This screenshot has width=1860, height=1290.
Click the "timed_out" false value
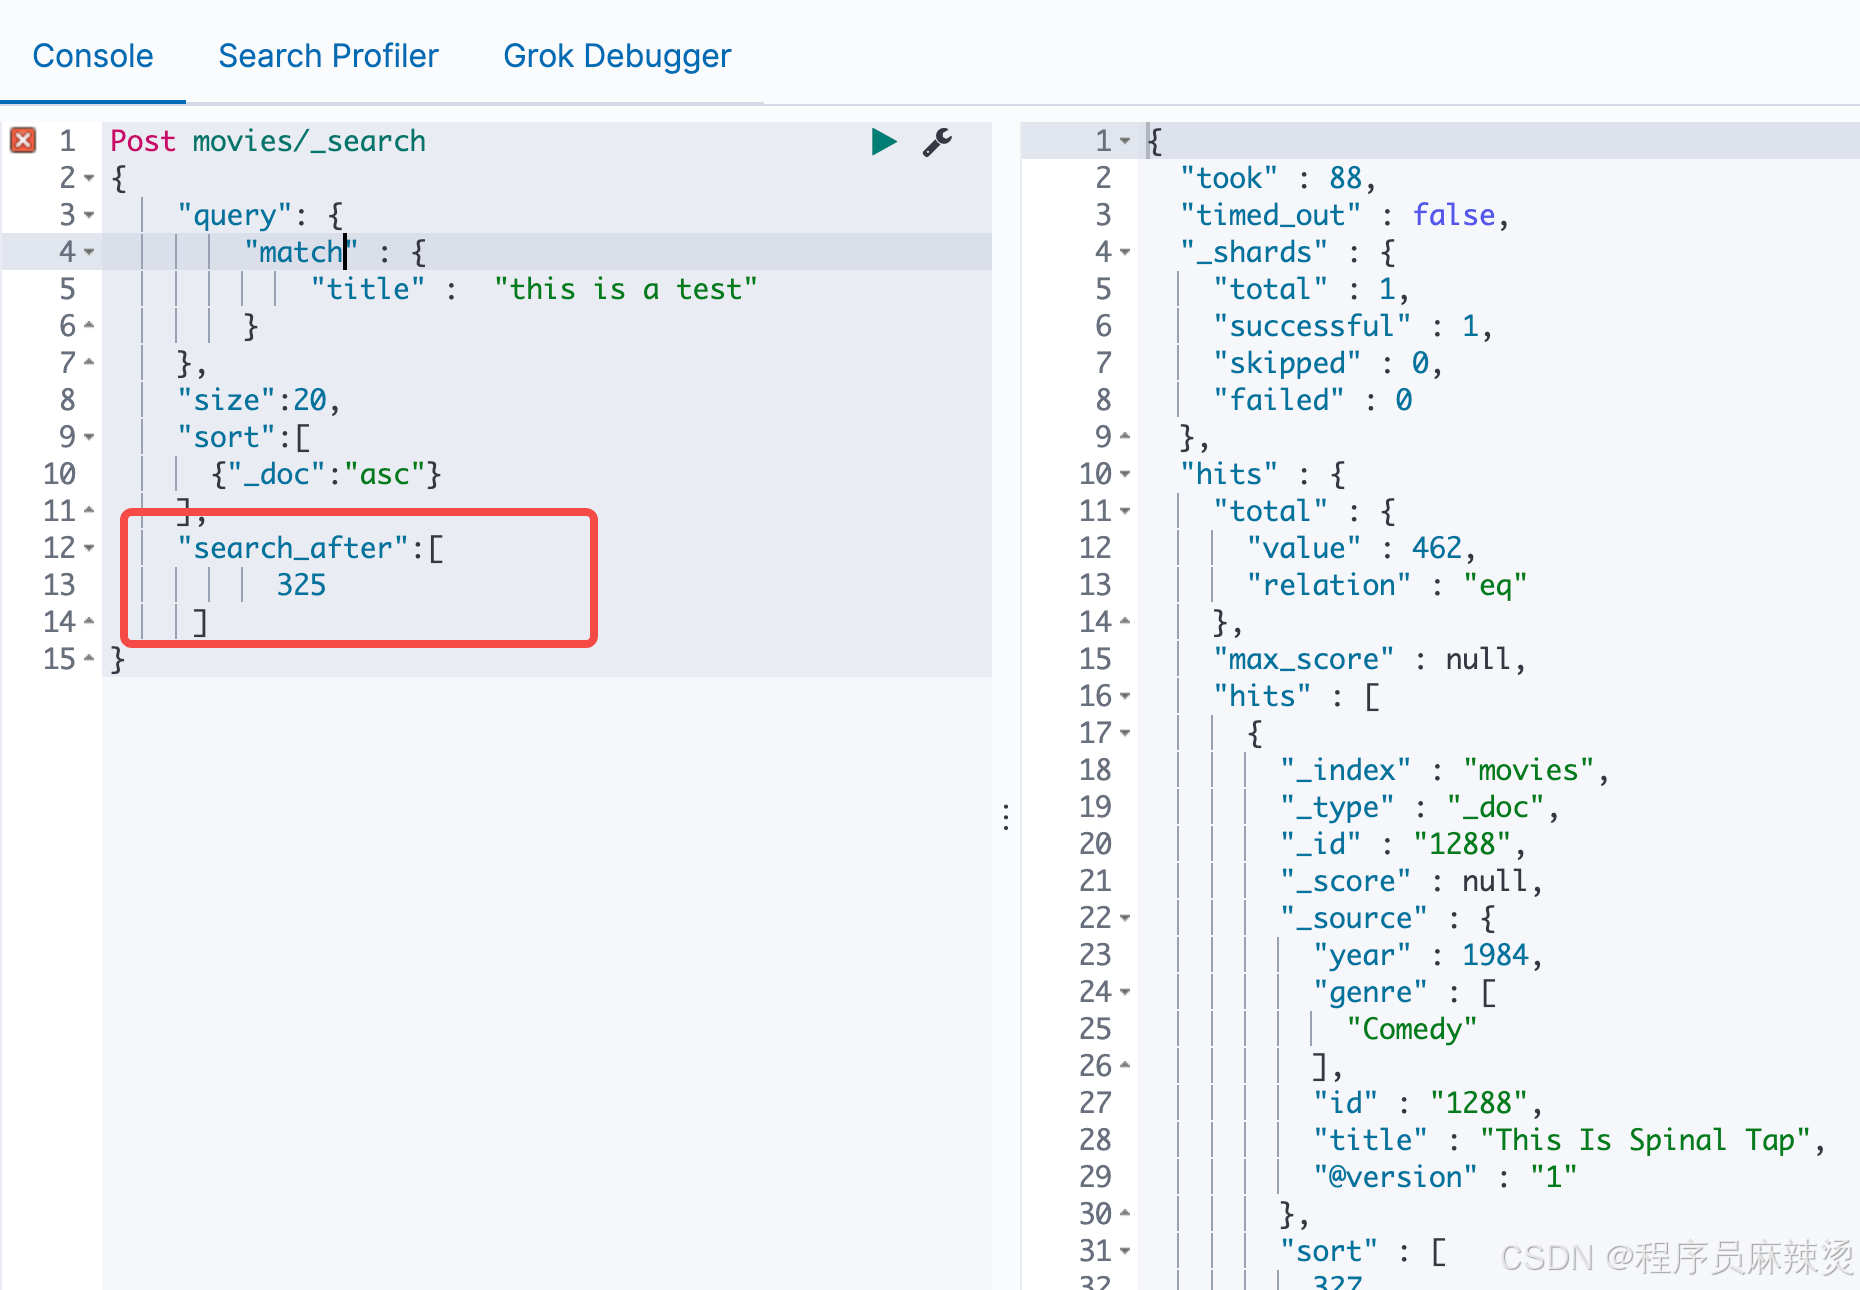pos(1454,215)
